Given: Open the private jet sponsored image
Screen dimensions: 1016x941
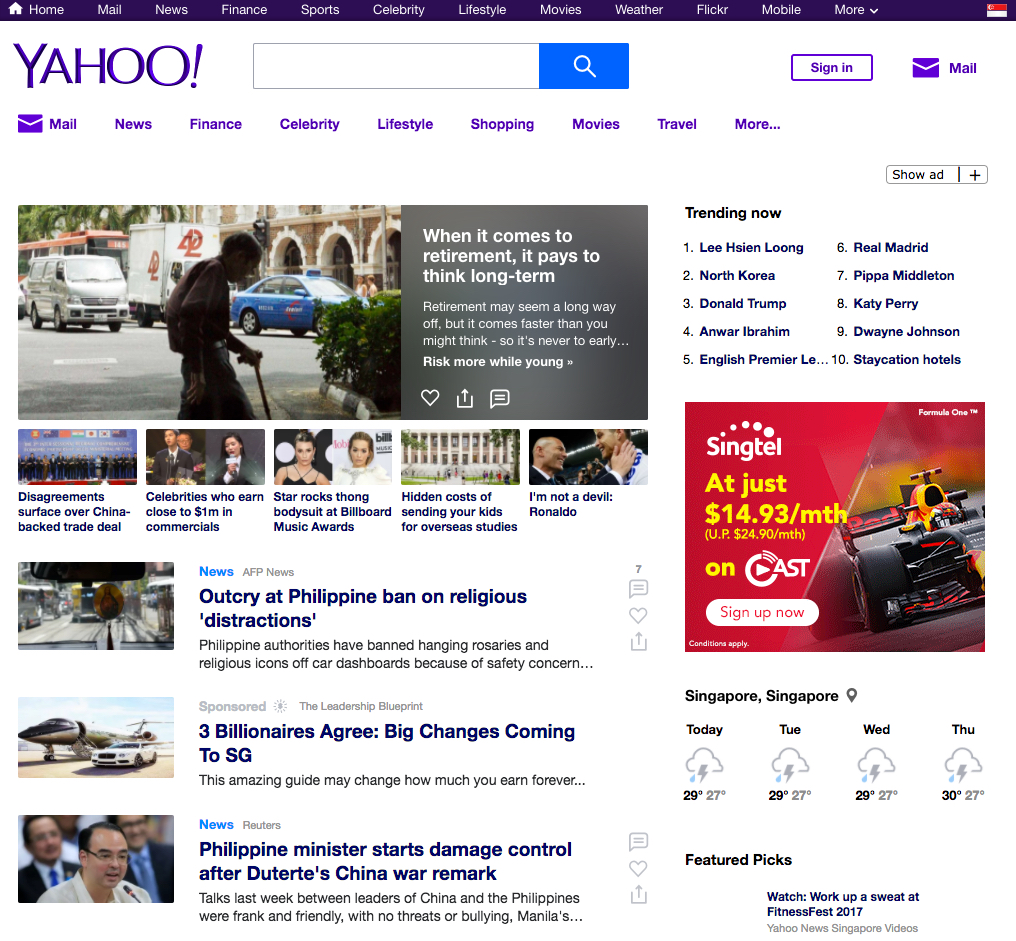Looking at the screenshot, I should [96, 738].
